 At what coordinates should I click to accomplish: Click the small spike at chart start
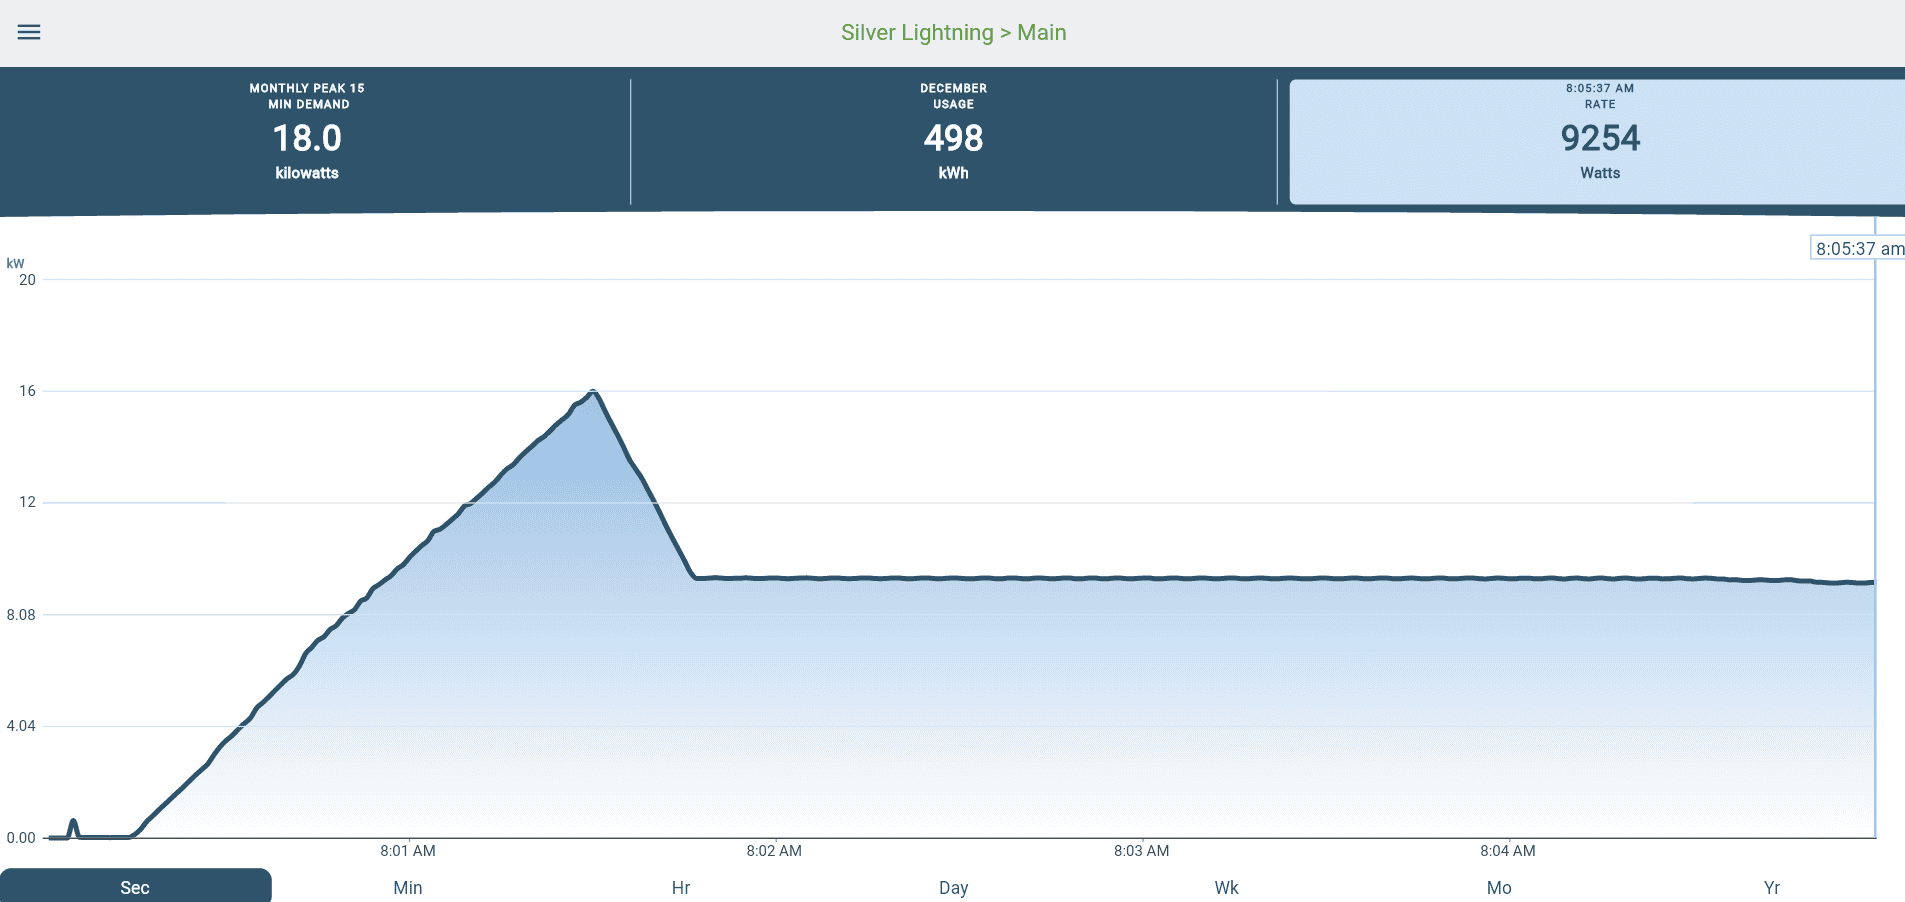pyautogui.click(x=73, y=825)
